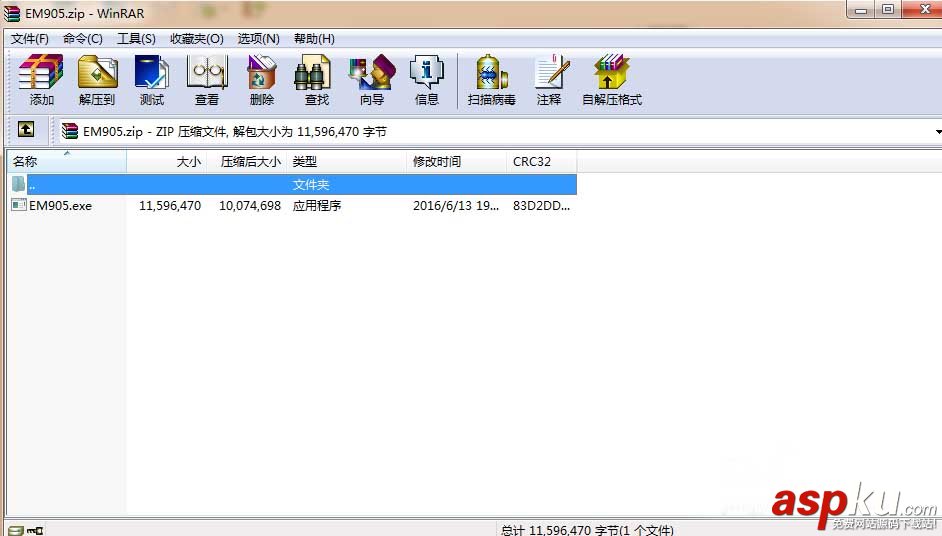The width and height of the screenshot is (942, 536).
Task: Click the 2016/6/13 modified date cell
Action: (456, 206)
